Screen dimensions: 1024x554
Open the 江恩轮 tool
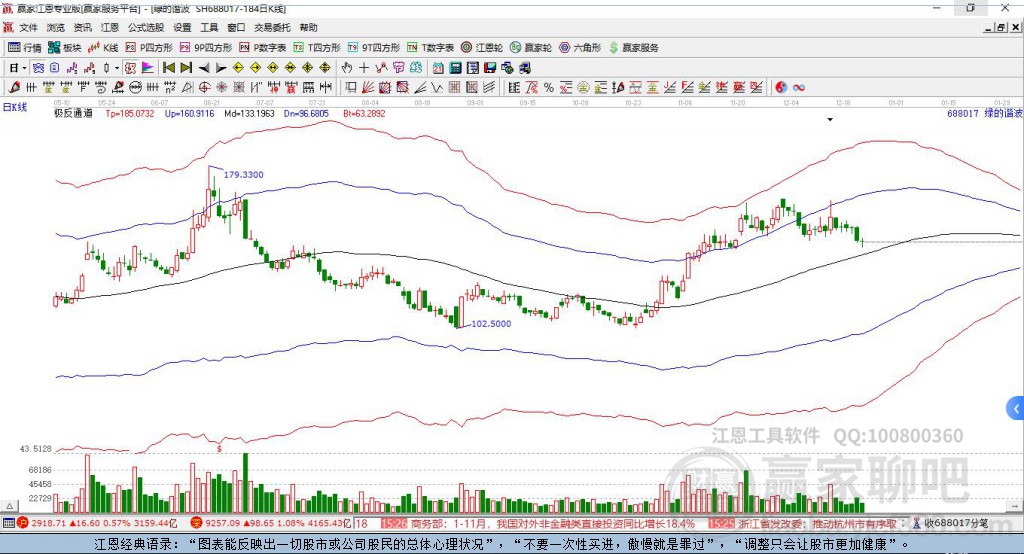pos(482,48)
